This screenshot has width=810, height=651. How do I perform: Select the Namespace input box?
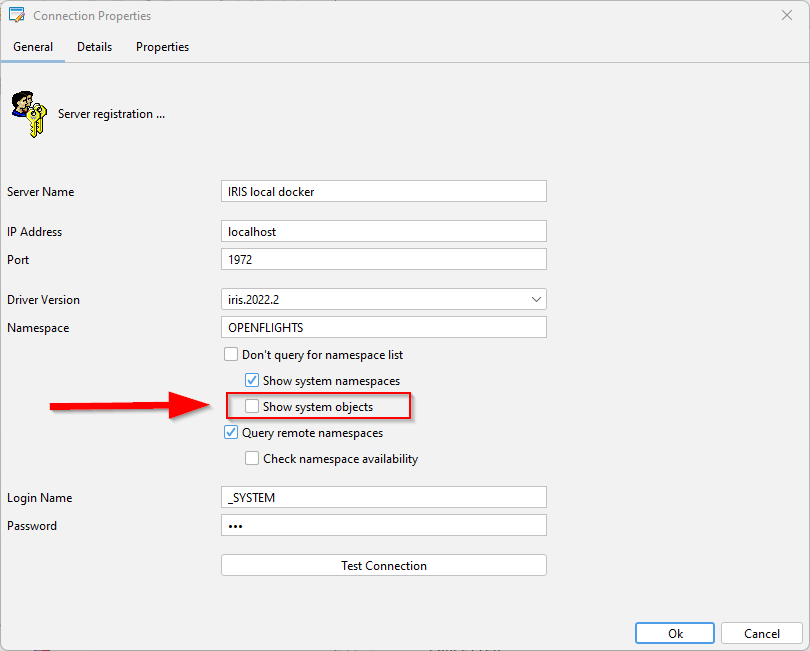point(383,327)
